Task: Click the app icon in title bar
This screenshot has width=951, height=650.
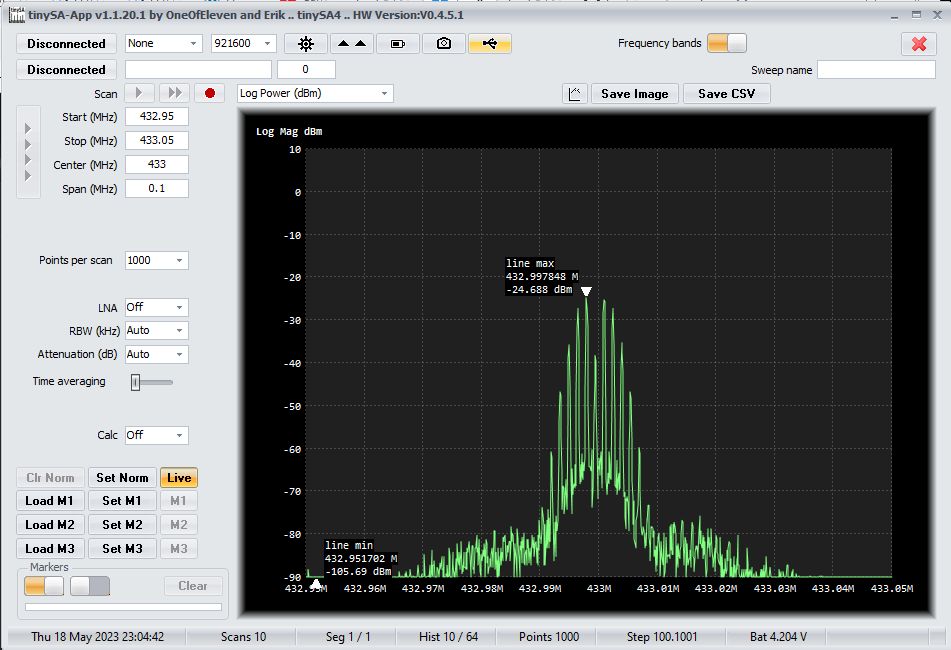Action: pos(16,15)
